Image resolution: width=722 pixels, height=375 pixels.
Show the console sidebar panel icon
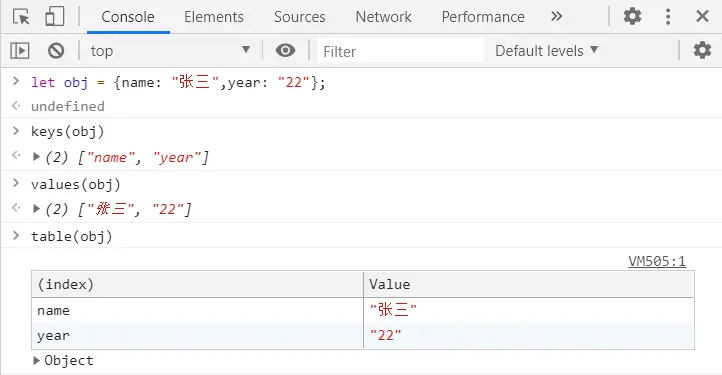pos(20,51)
